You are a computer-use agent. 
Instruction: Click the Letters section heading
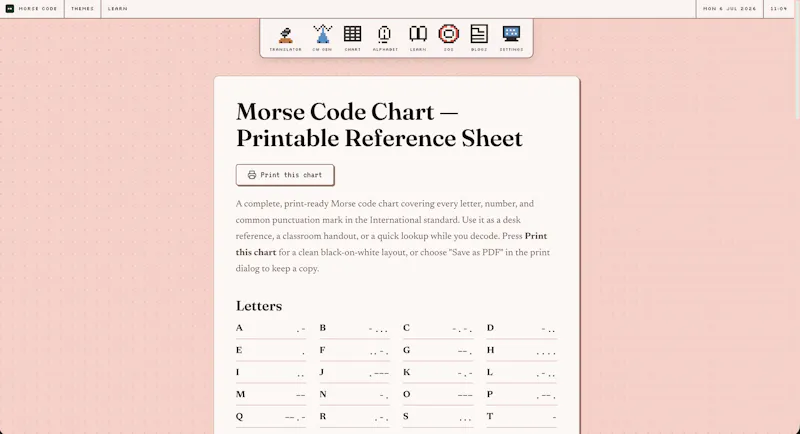coord(259,306)
